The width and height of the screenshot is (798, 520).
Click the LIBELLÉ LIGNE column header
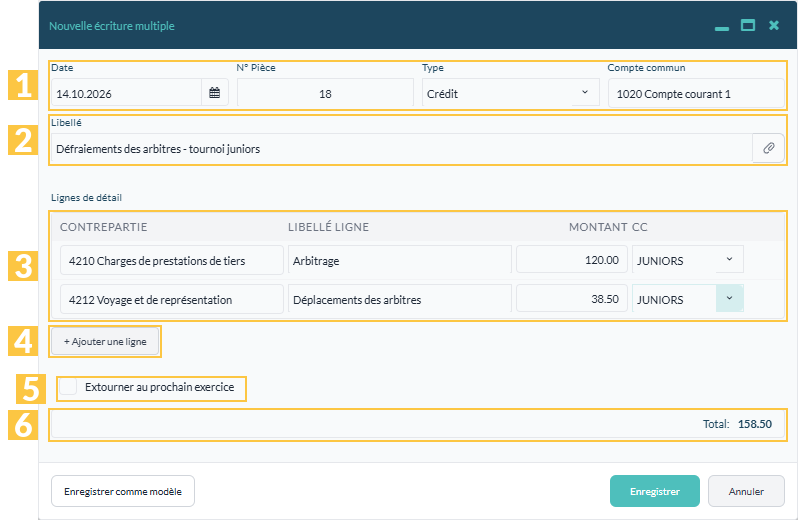point(328,227)
